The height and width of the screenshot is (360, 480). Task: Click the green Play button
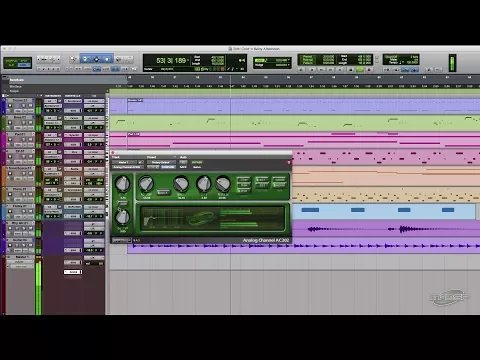coord(360,70)
